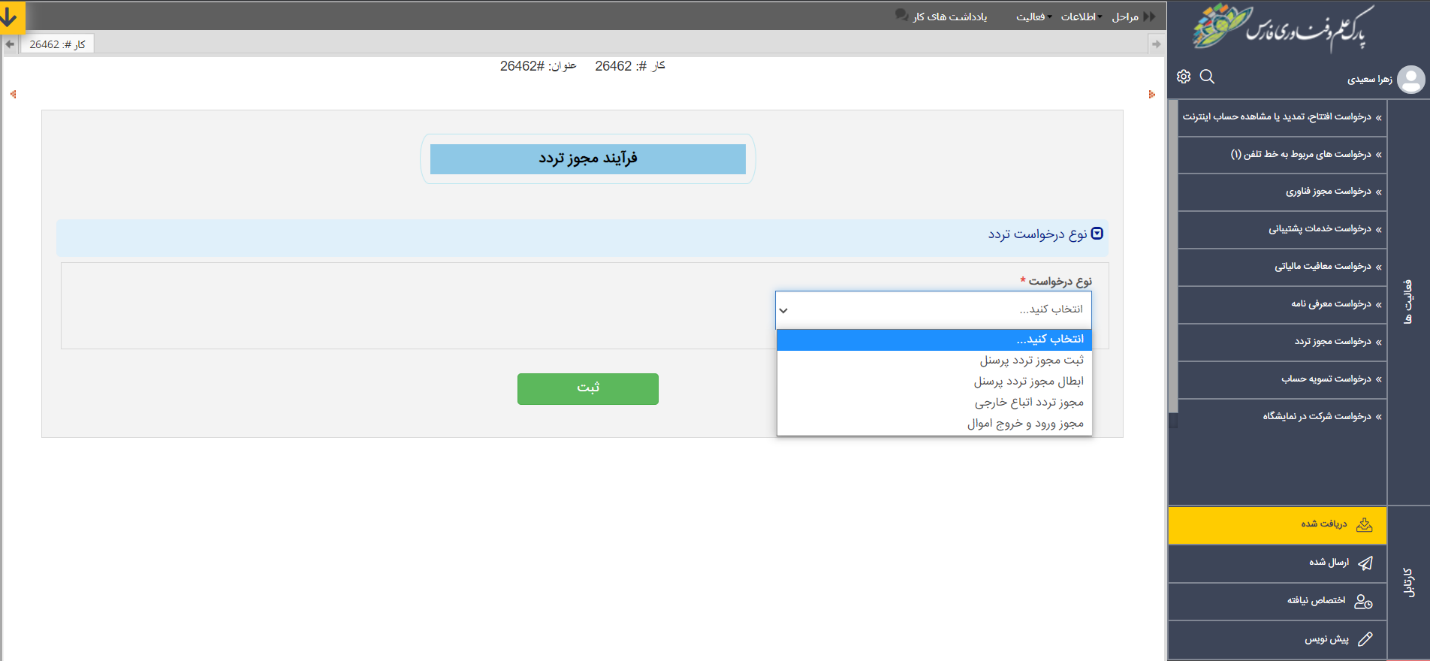This screenshot has height=661, width=1430.
Task: Collapse the نوع درخواست تردد section
Action: click(x=1097, y=234)
